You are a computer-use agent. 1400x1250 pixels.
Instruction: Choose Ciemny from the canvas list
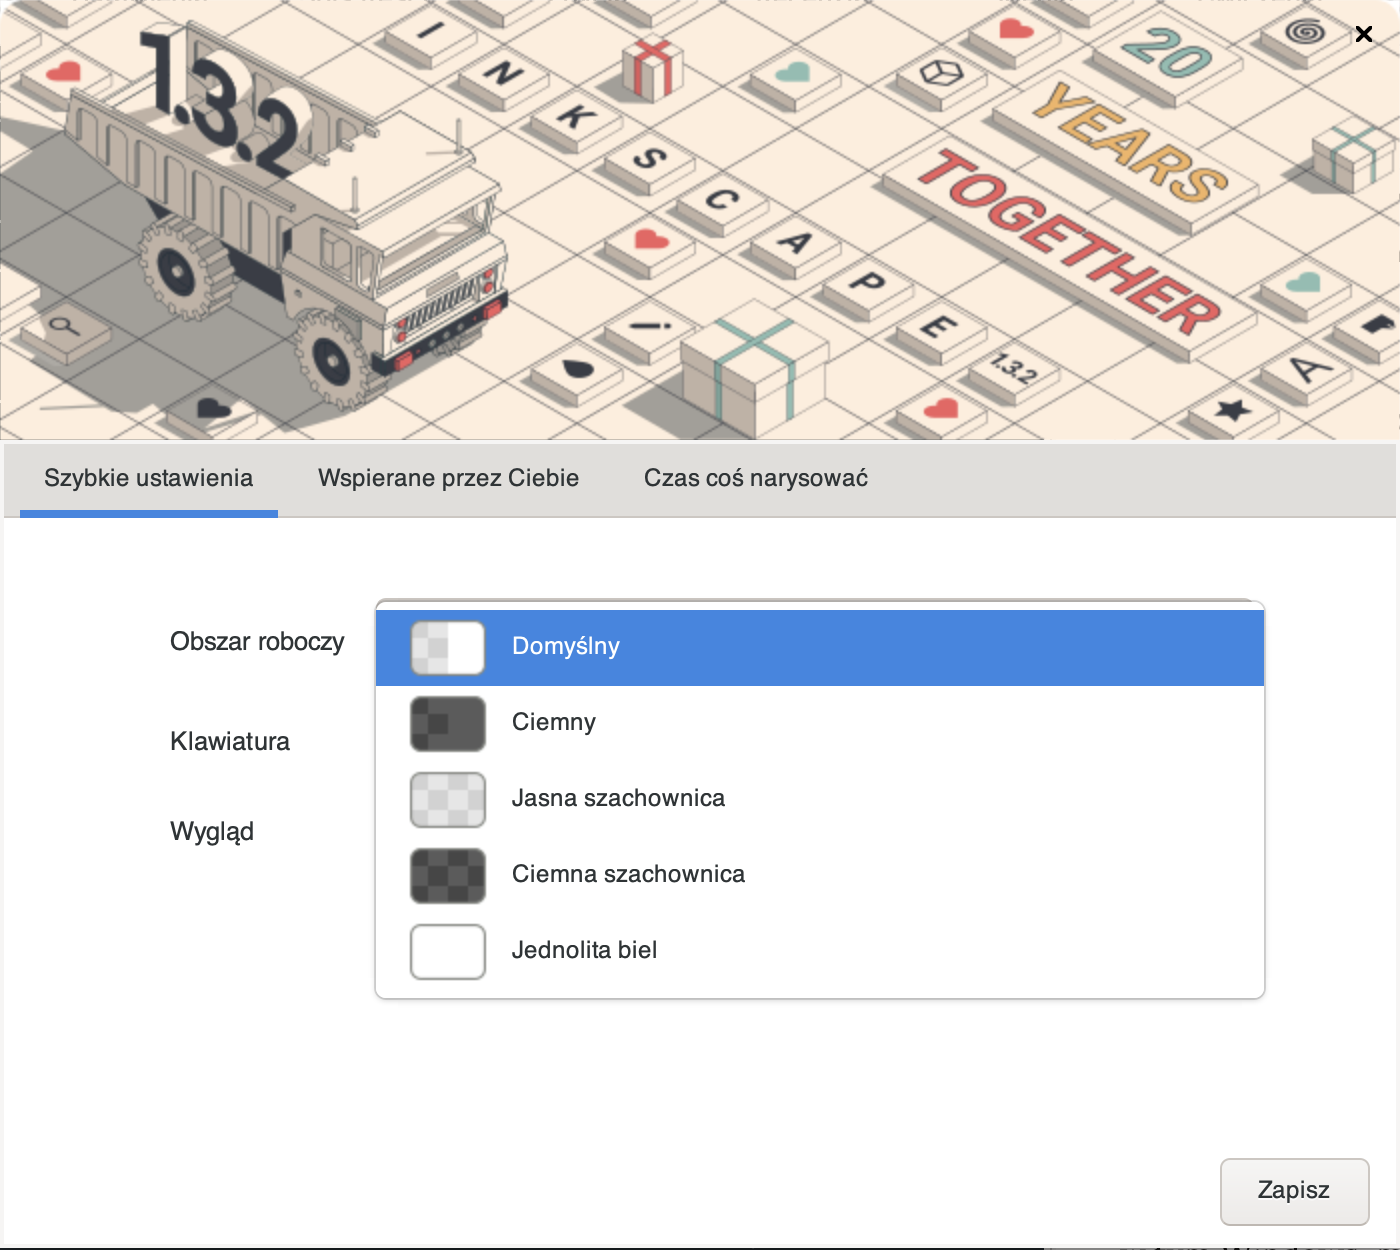tap(554, 723)
